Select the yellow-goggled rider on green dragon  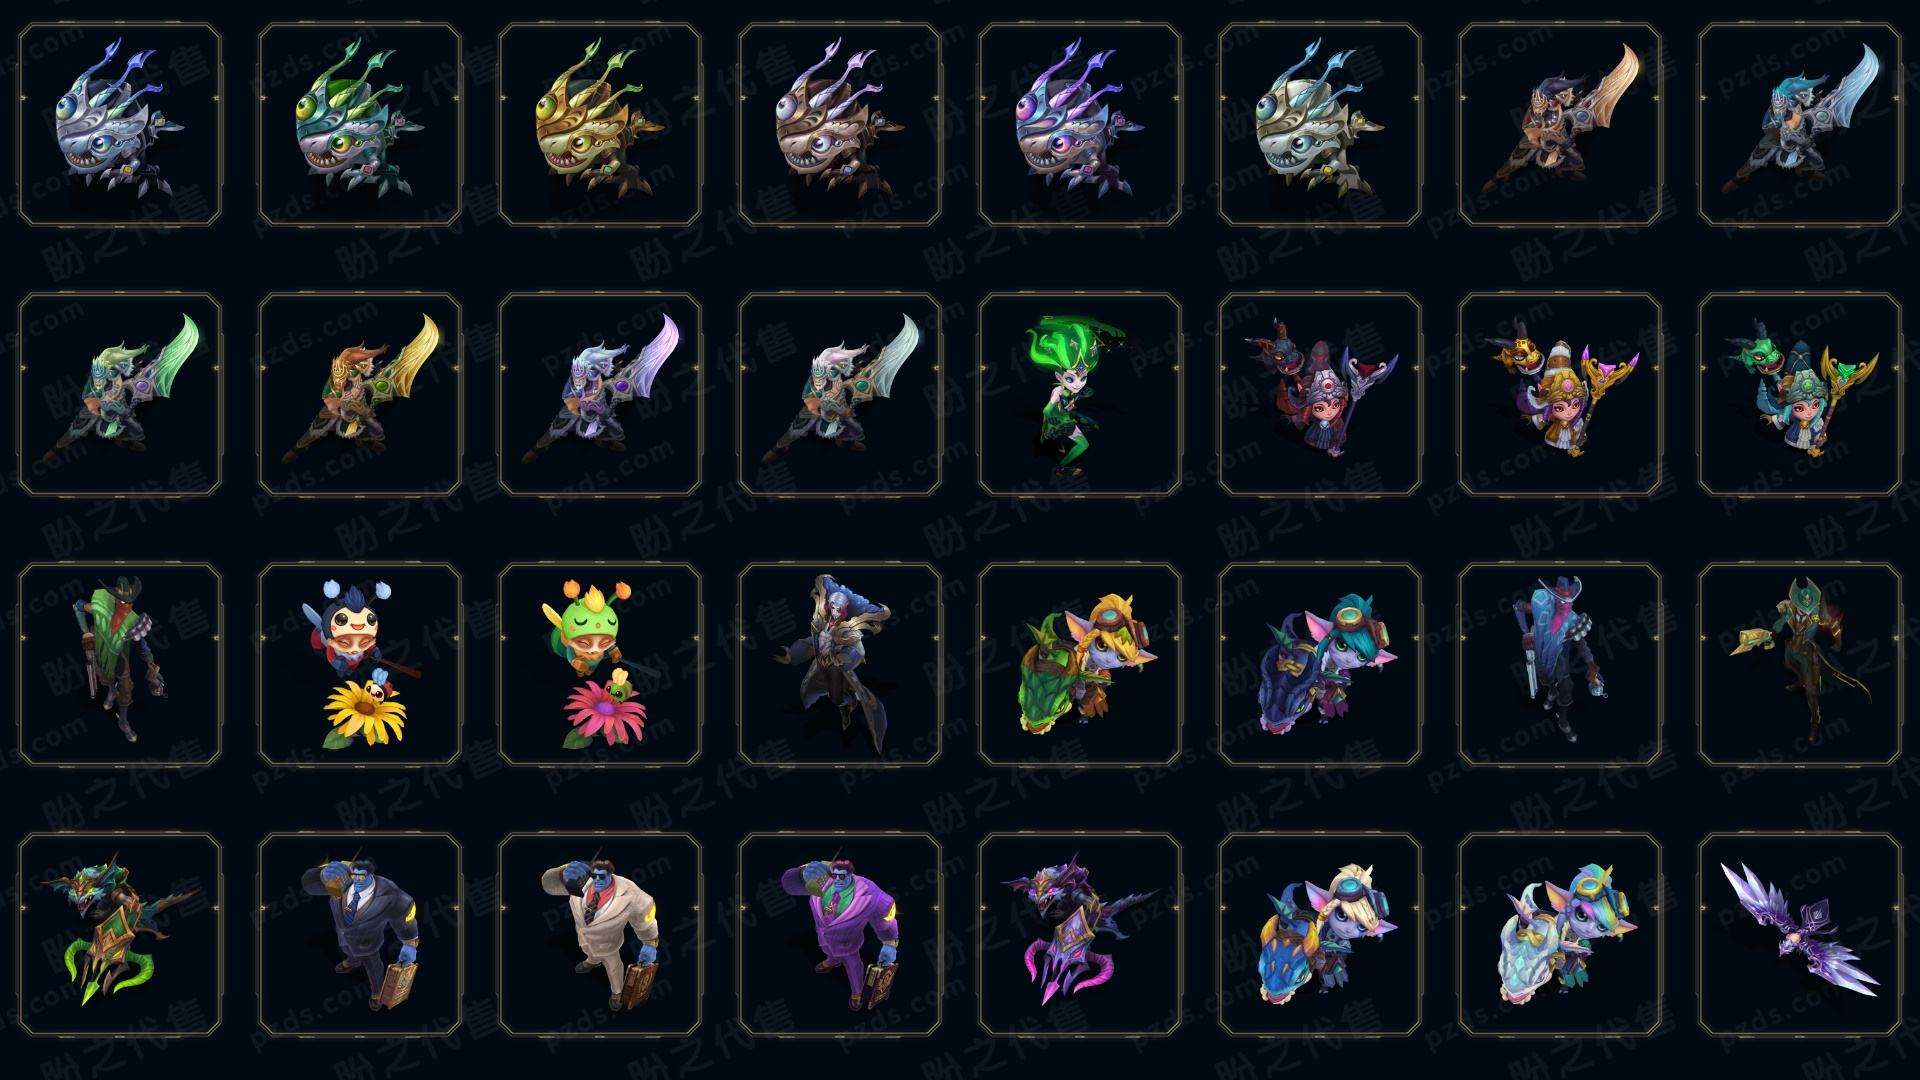[1080, 664]
